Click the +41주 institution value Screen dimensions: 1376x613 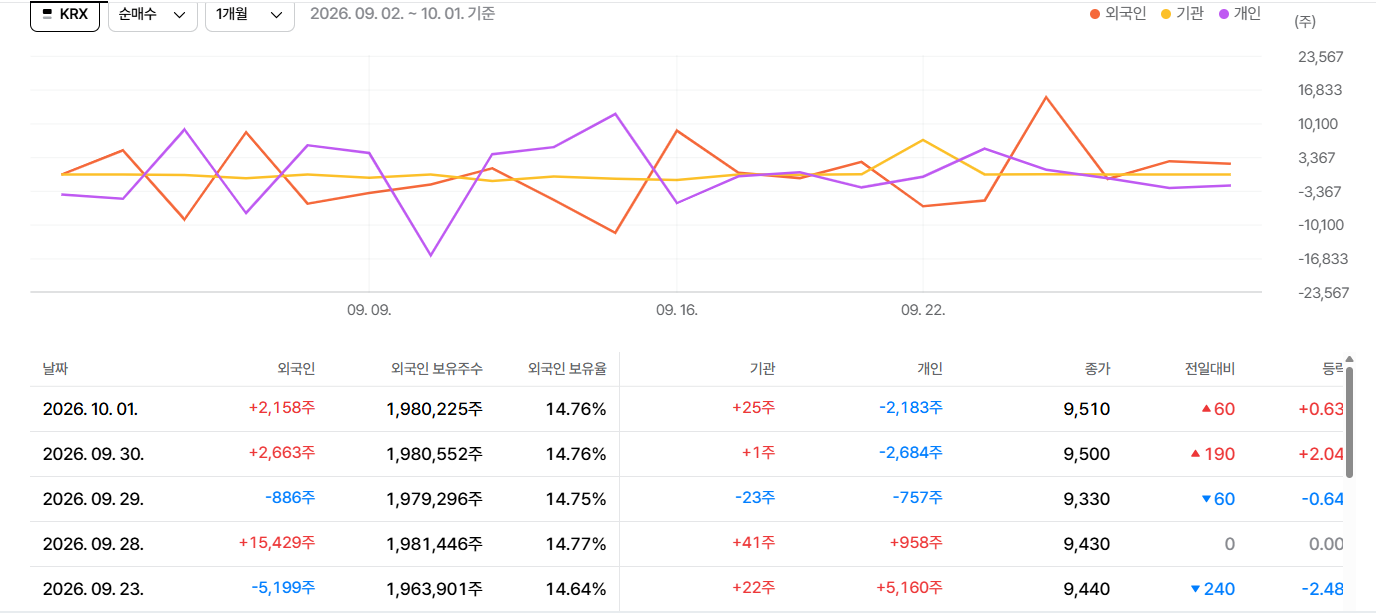pyautogui.click(x=753, y=543)
